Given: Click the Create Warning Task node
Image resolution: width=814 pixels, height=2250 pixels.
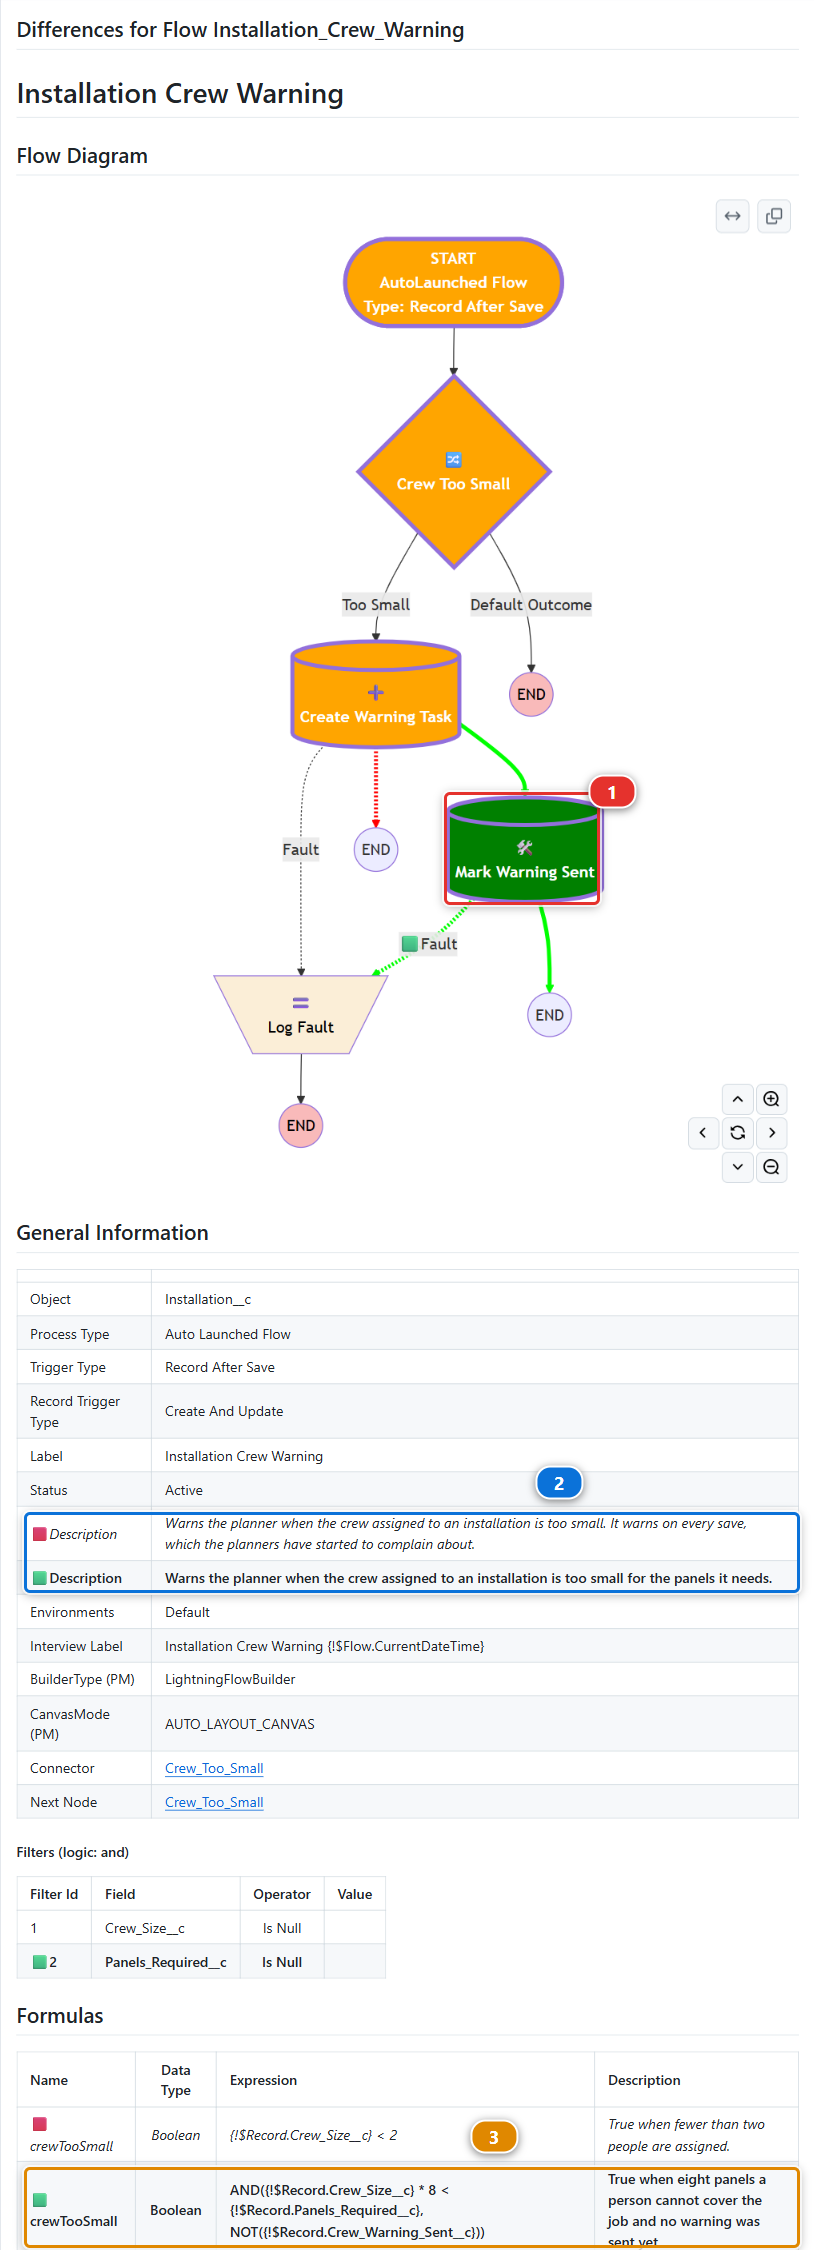Looking at the screenshot, I should (x=376, y=695).
